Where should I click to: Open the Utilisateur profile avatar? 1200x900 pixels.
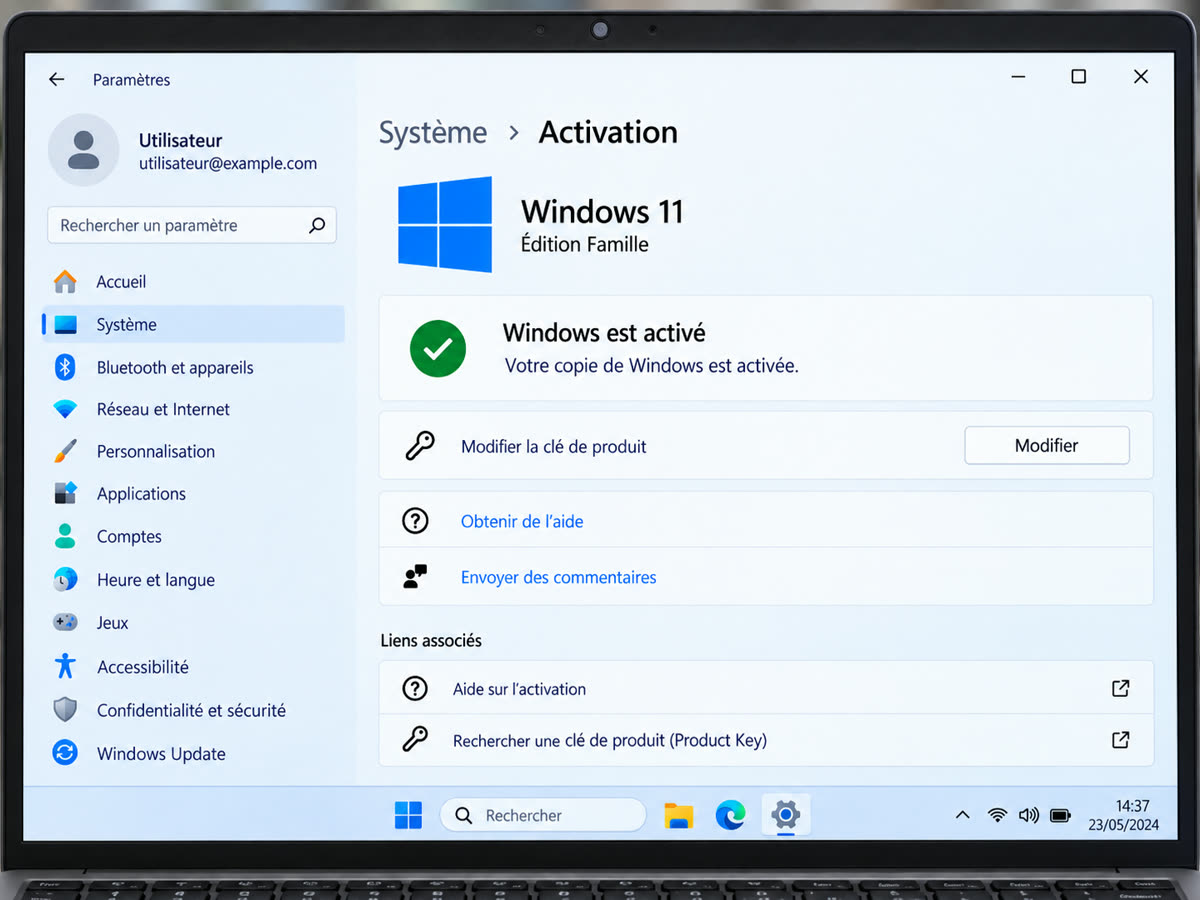click(x=84, y=150)
